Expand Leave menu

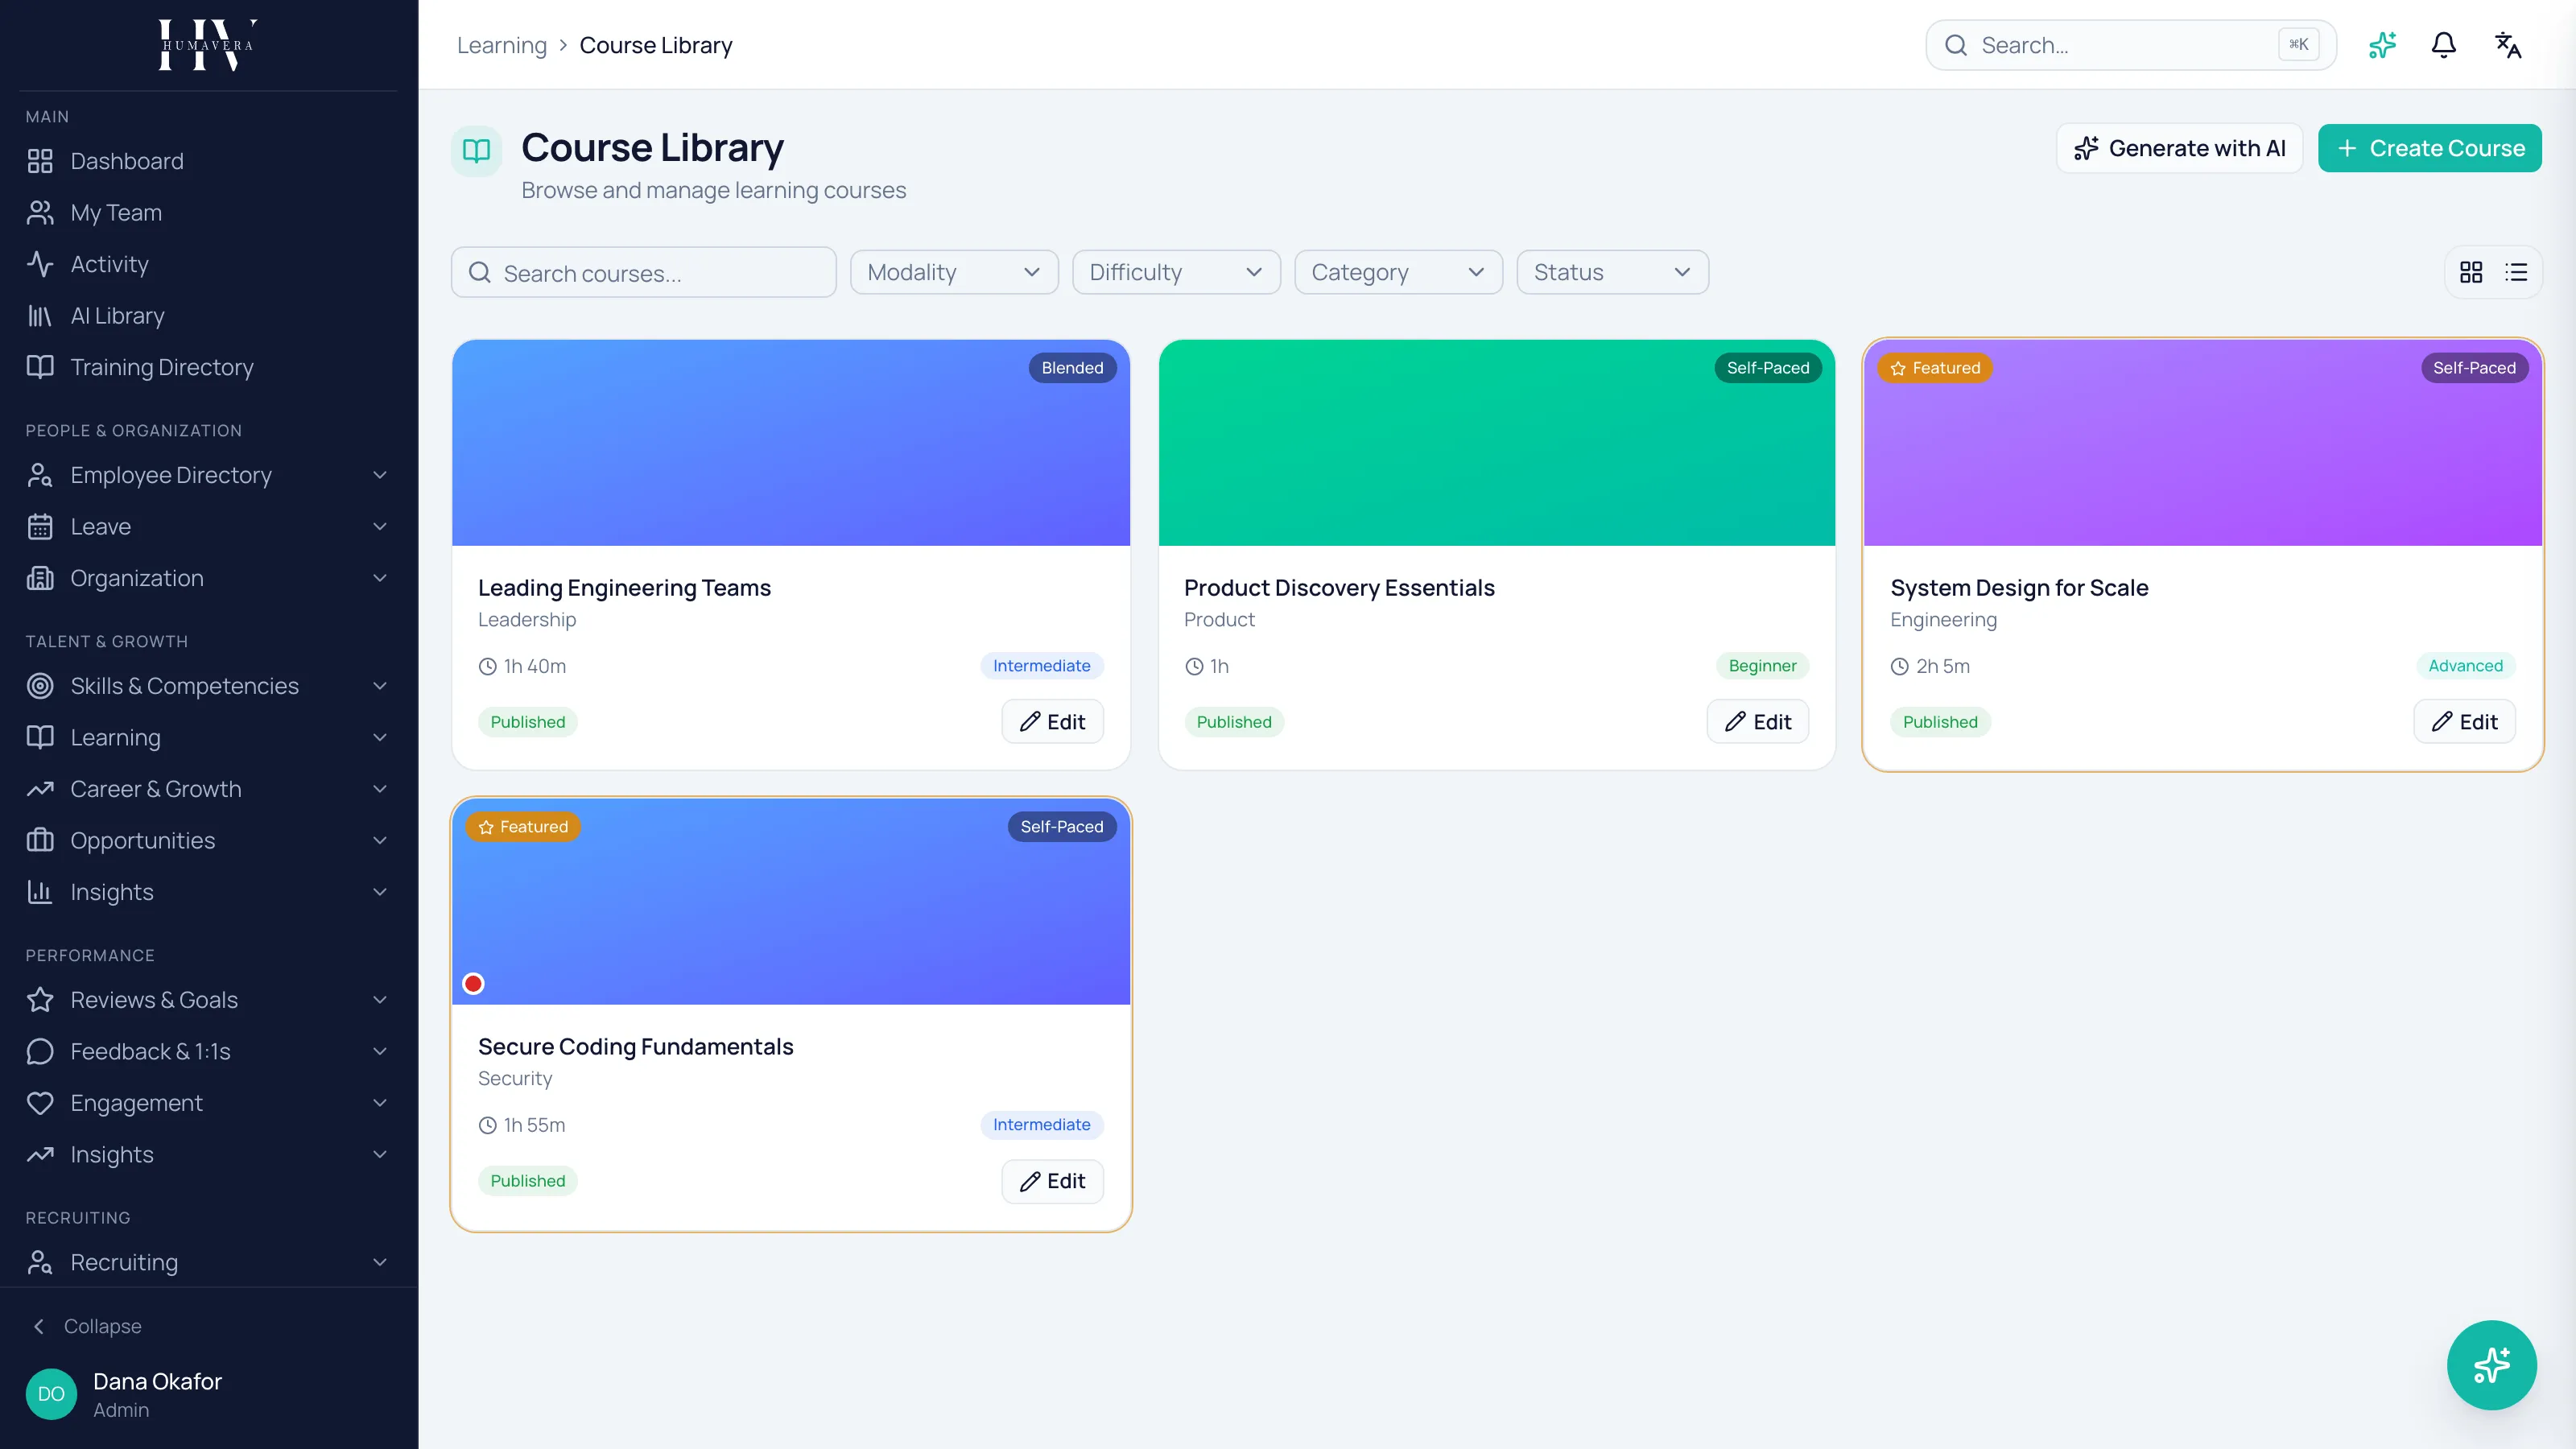coord(208,527)
